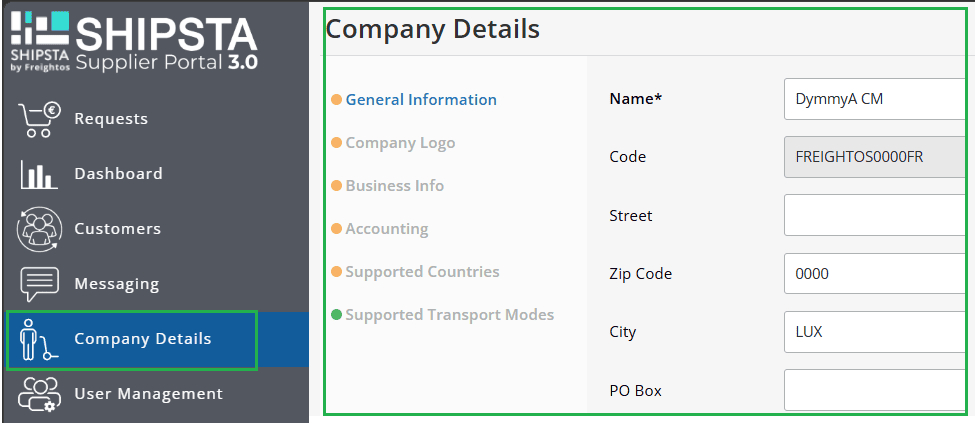The image size is (975, 423).
Task: Click the empty PO Box field
Action: 875,390
